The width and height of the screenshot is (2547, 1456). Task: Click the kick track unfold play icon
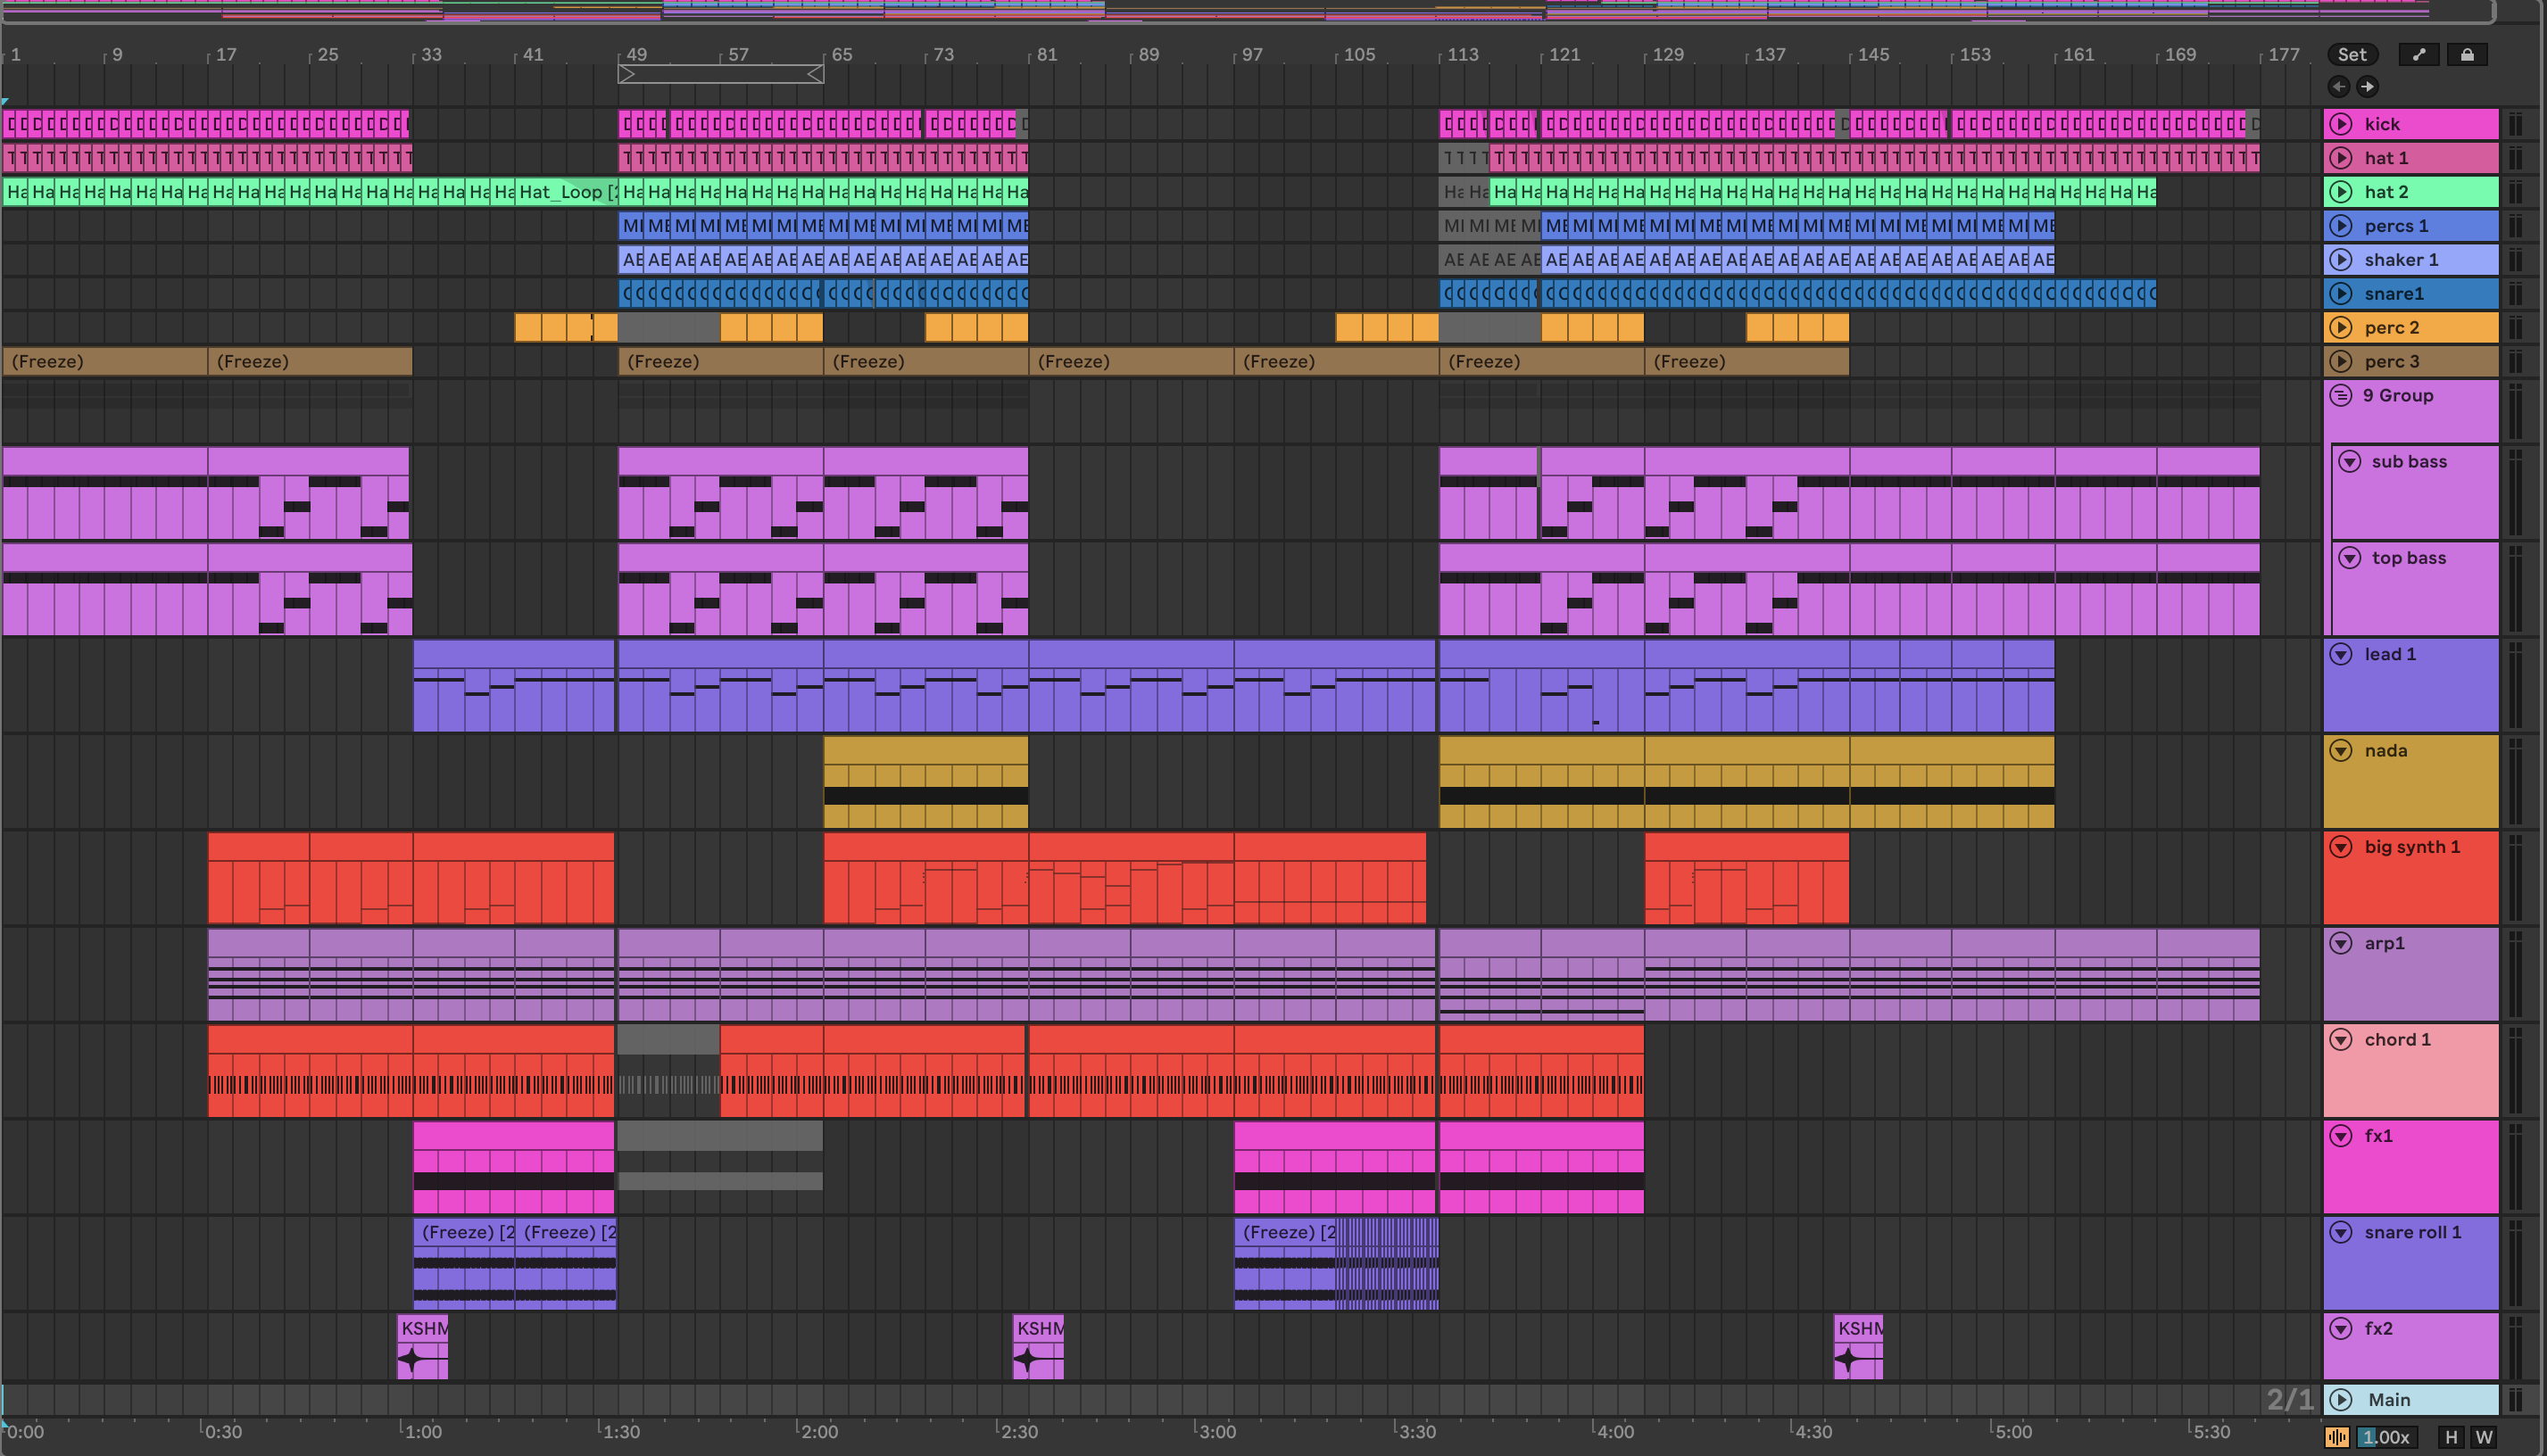2341,124
